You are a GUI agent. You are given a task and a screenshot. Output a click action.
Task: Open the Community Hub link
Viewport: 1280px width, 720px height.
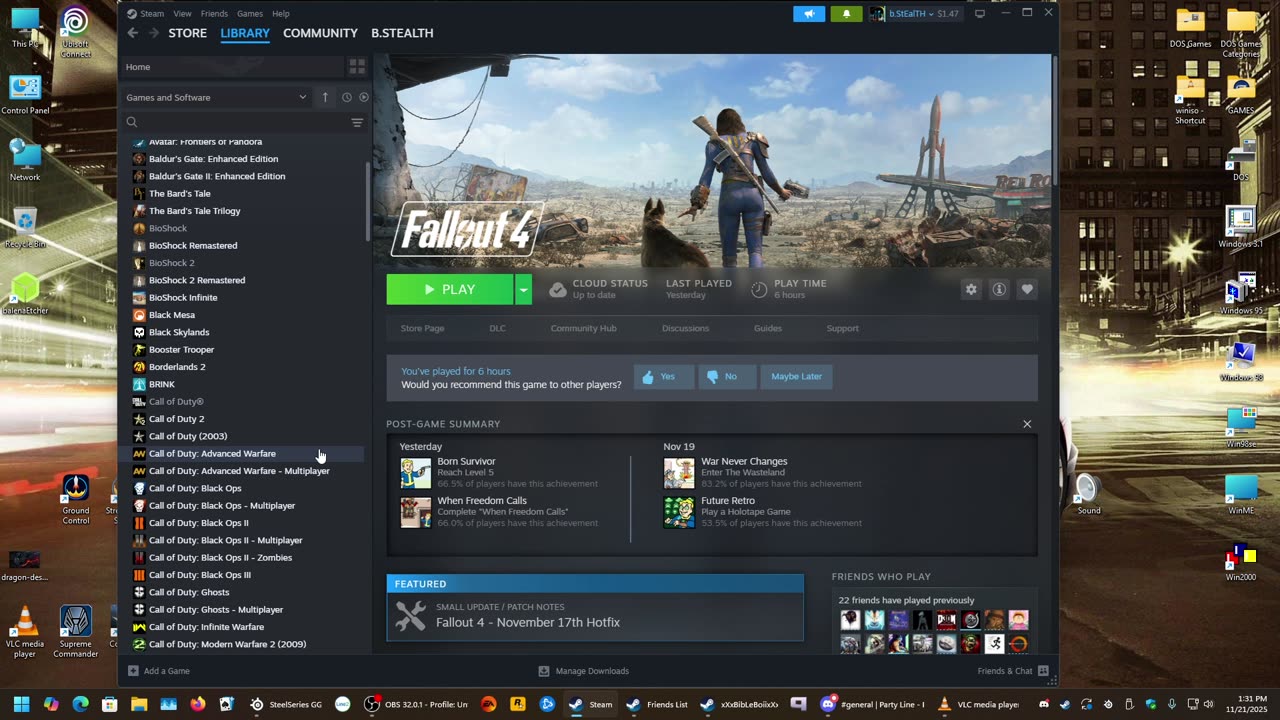point(583,328)
